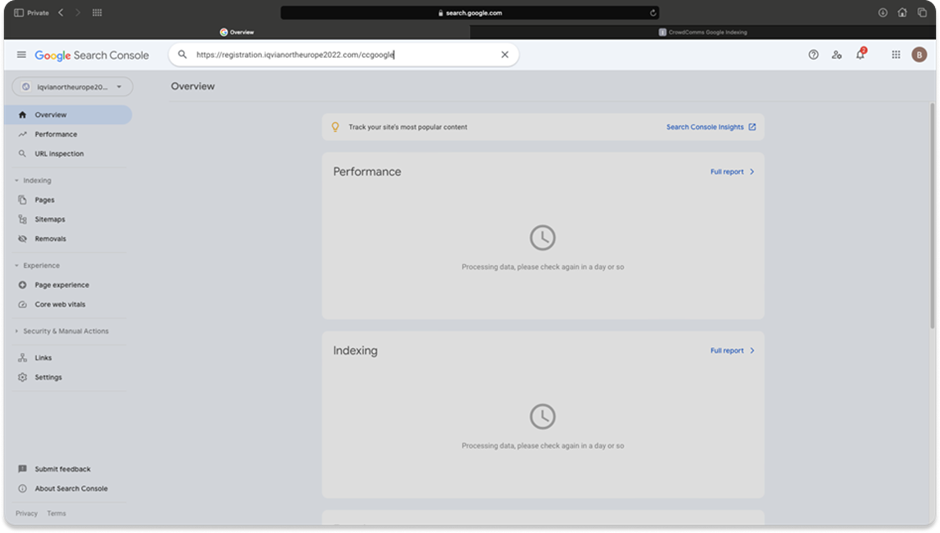
Task: Select Performance in the sidebar
Action: pos(56,134)
